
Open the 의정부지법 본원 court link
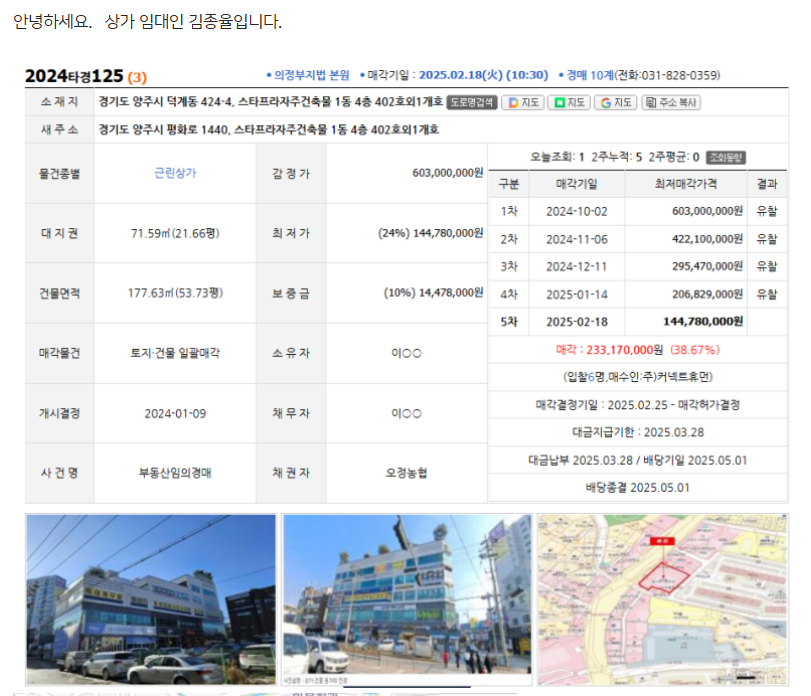(311, 75)
